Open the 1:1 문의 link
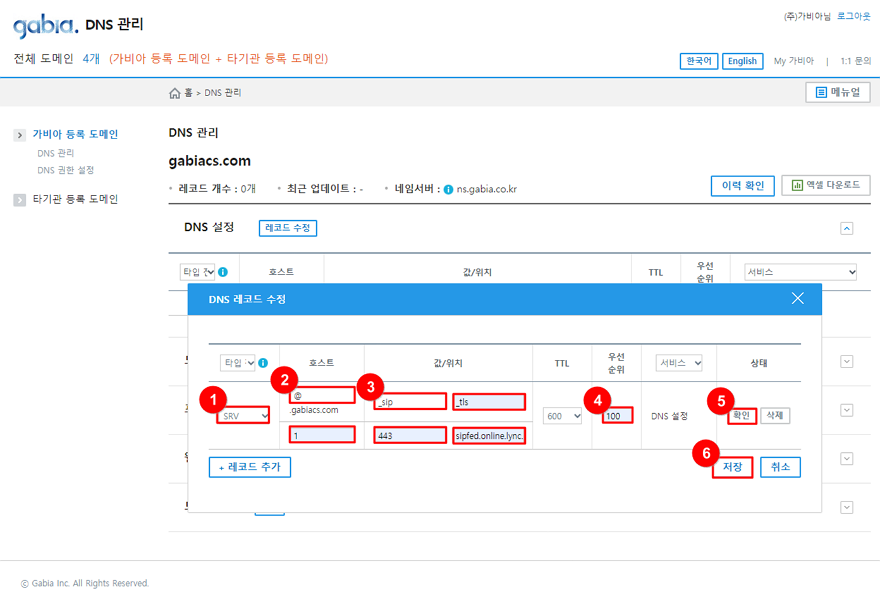Screen dimensions: 880x611 pos(855,61)
